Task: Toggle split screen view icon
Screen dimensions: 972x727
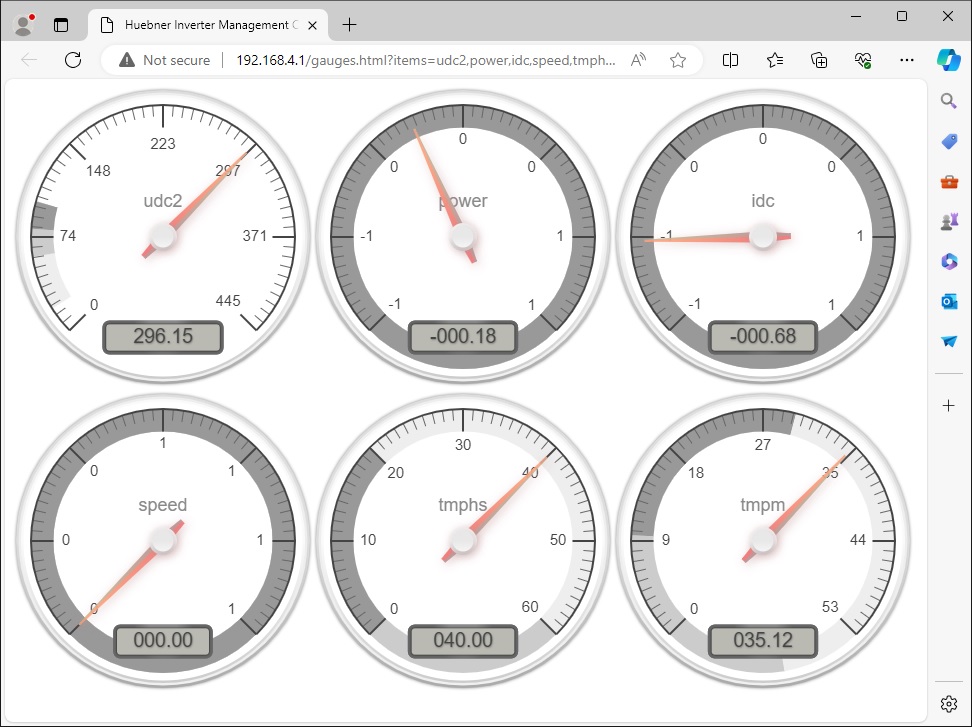Action: 730,60
